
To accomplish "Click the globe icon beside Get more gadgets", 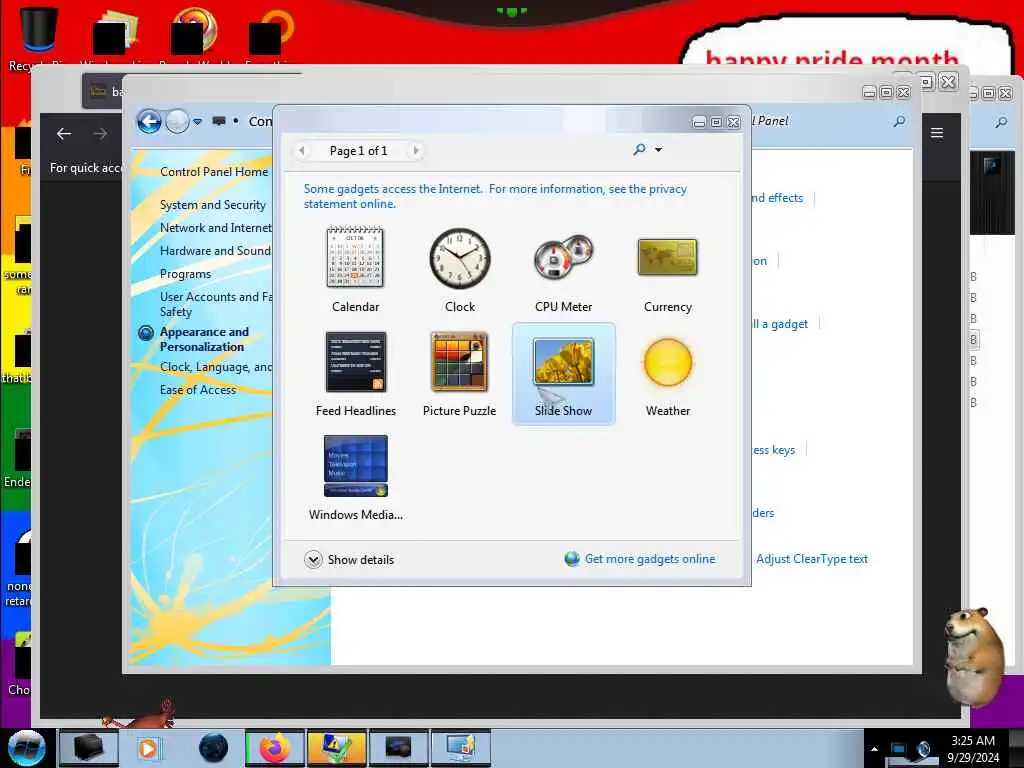I will pos(572,559).
